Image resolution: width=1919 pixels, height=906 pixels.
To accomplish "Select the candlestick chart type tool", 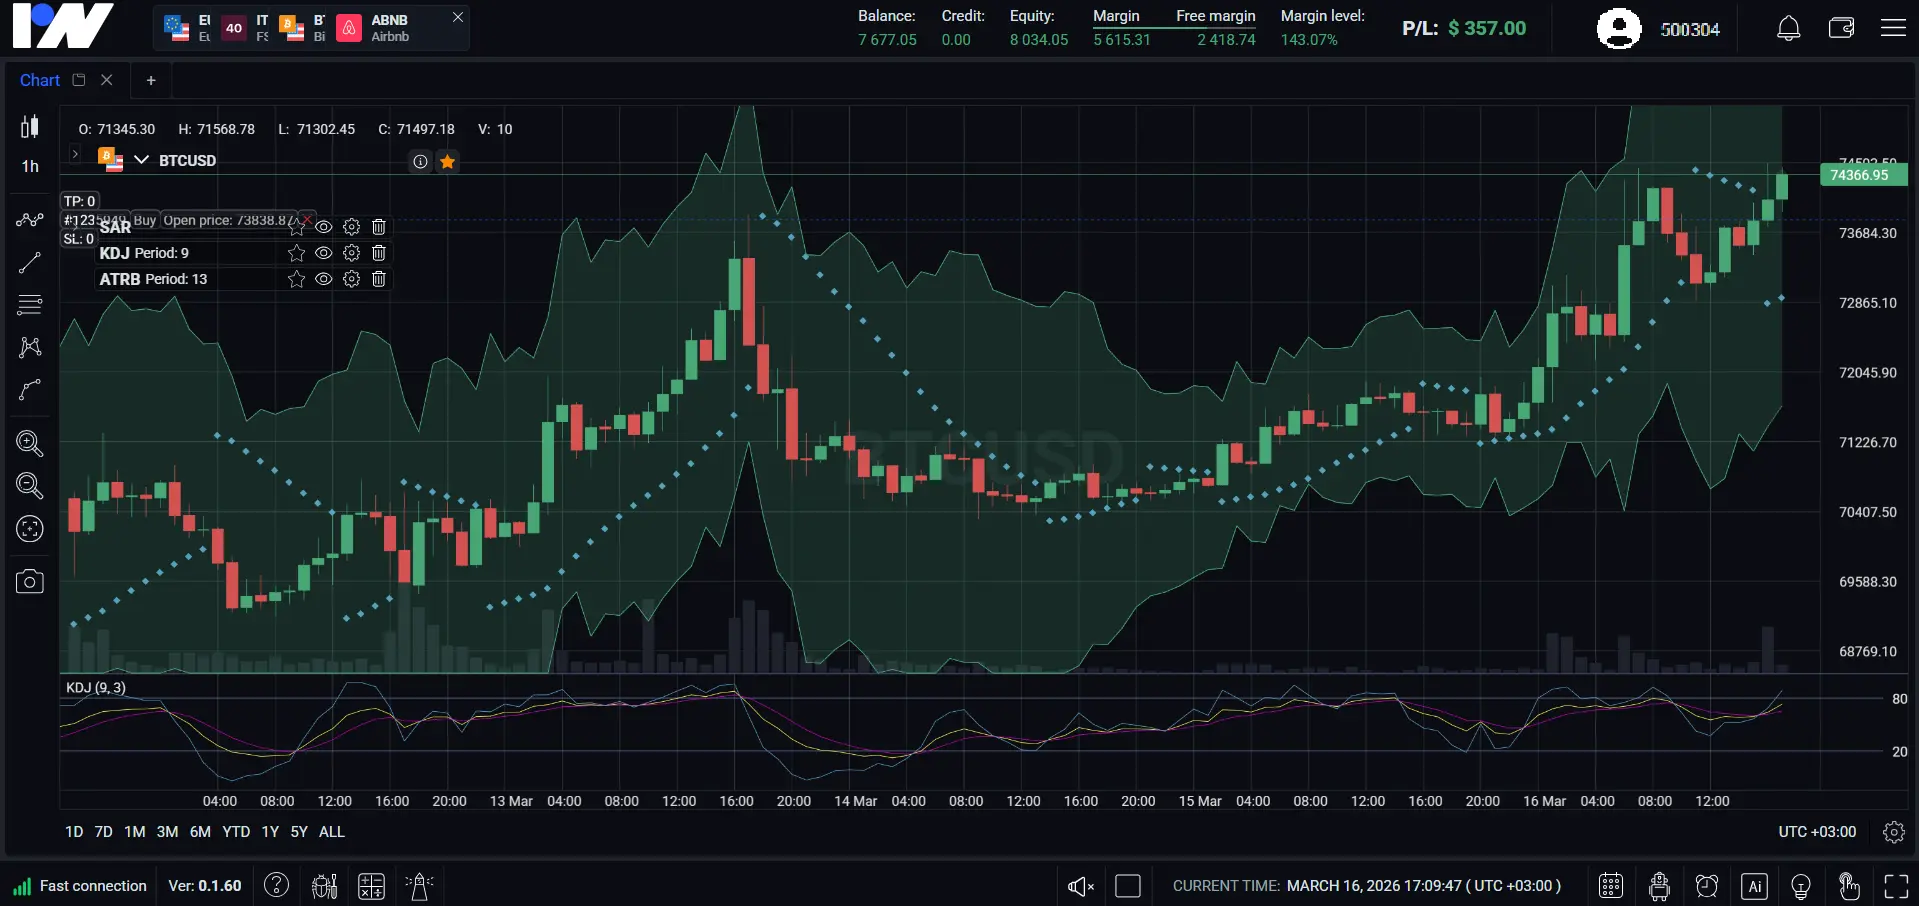I will (x=29, y=127).
